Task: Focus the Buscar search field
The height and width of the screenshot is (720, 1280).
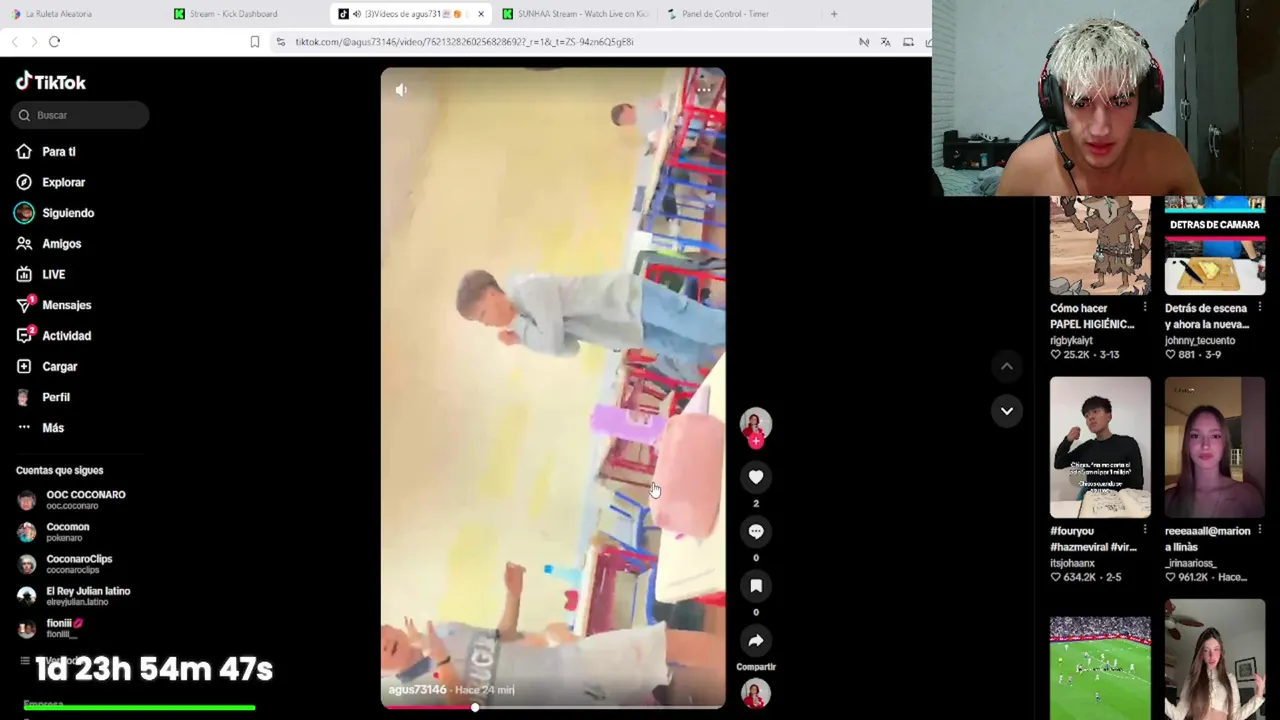Action: tap(81, 115)
